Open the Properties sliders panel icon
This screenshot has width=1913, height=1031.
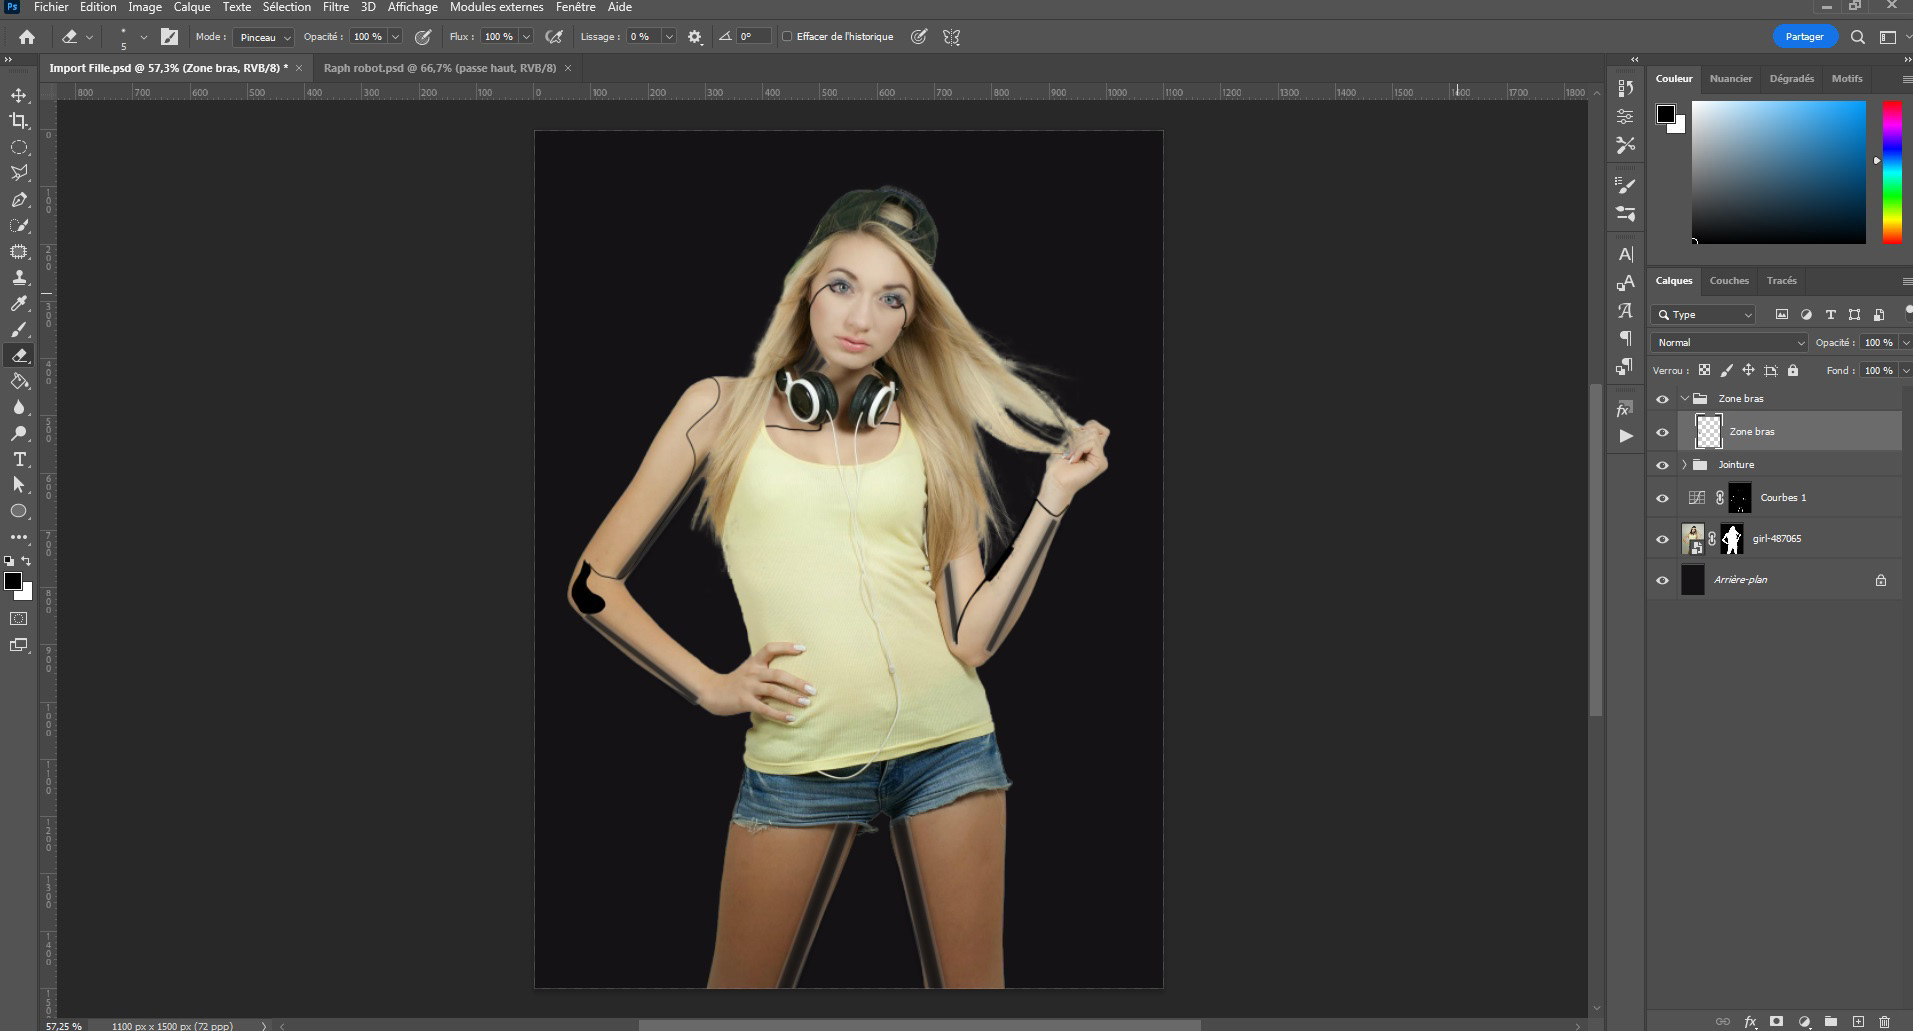[x=1626, y=116]
